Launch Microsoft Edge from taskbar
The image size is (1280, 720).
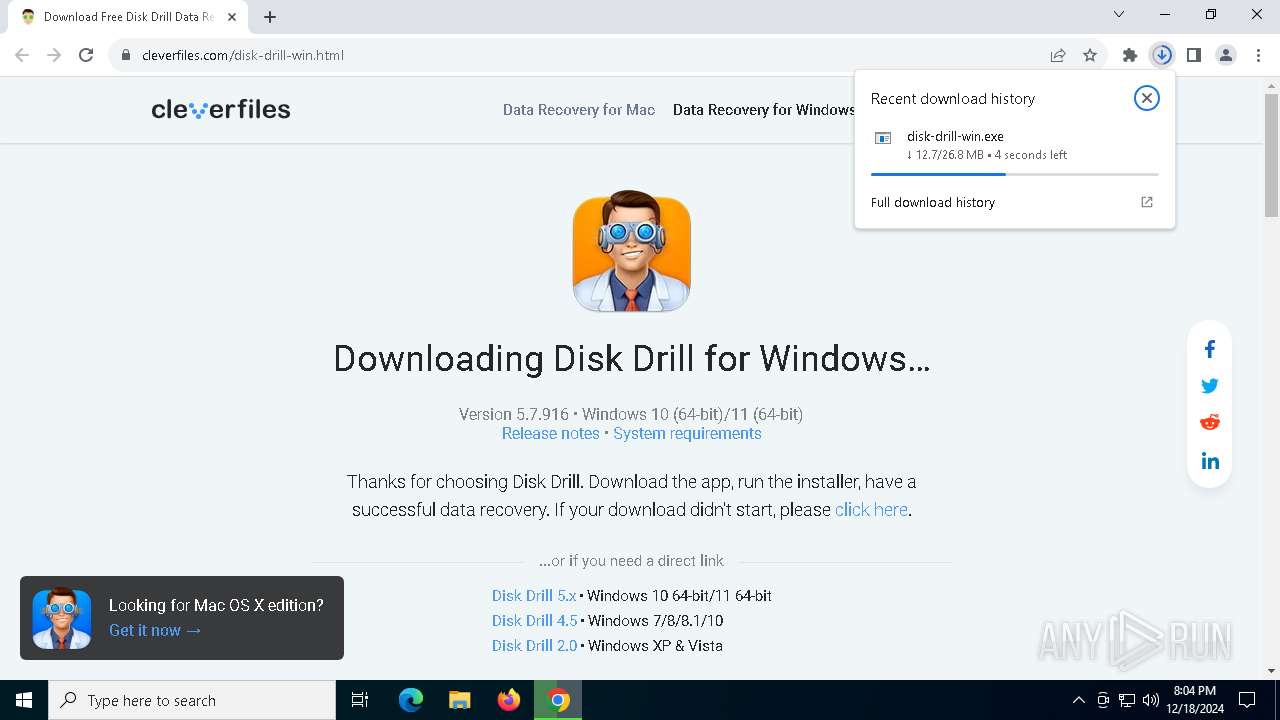[x=411, y=700]
